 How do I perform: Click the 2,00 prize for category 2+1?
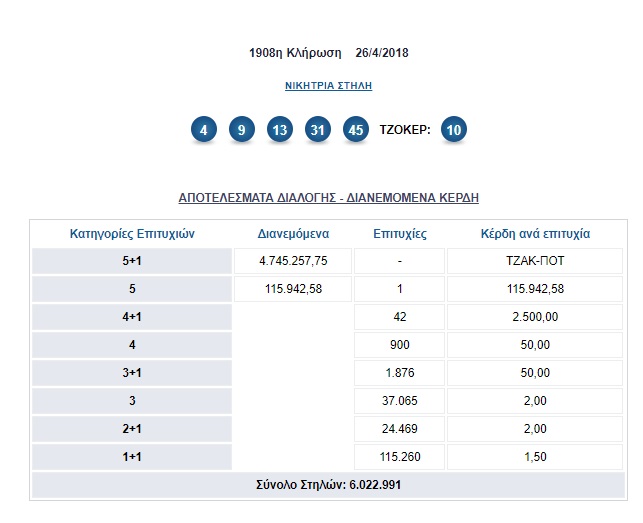point(535,429)
